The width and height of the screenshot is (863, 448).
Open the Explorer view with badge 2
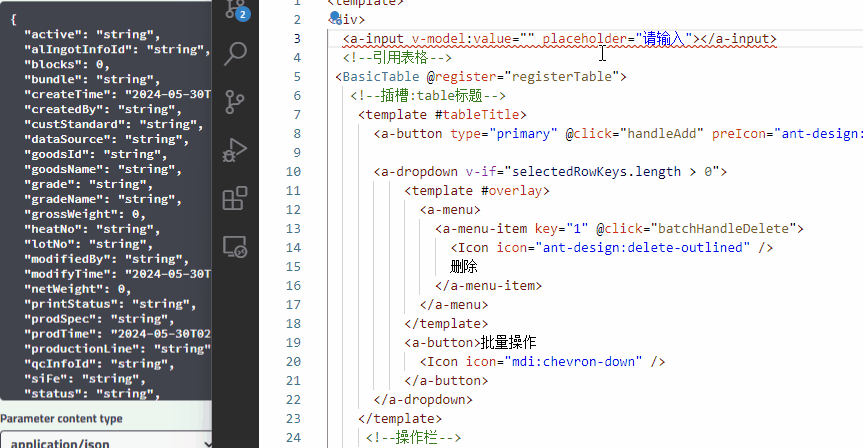coord(234,9)
